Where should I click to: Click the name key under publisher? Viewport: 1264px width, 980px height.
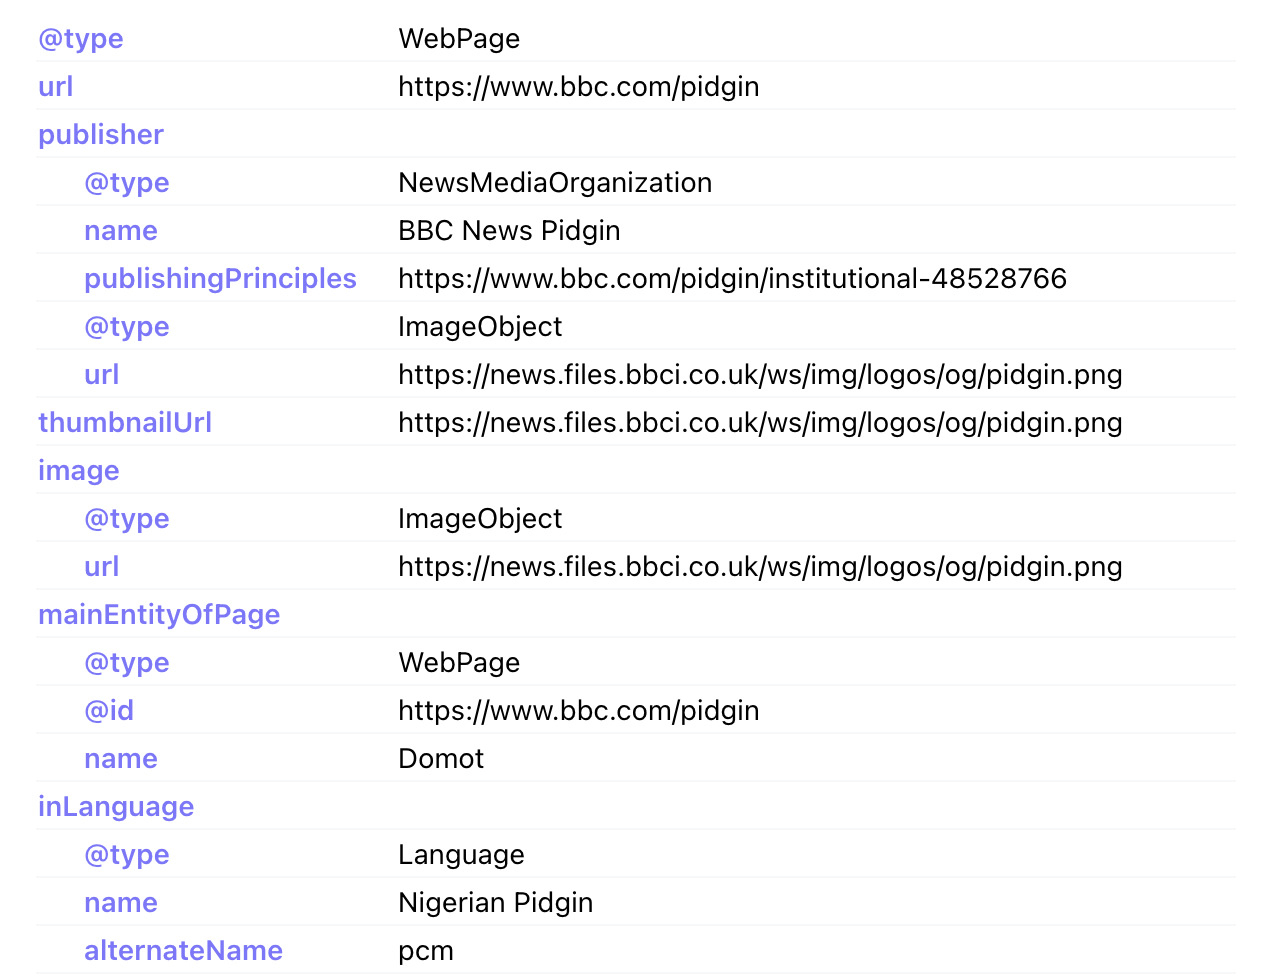click(x=120, y=230)
